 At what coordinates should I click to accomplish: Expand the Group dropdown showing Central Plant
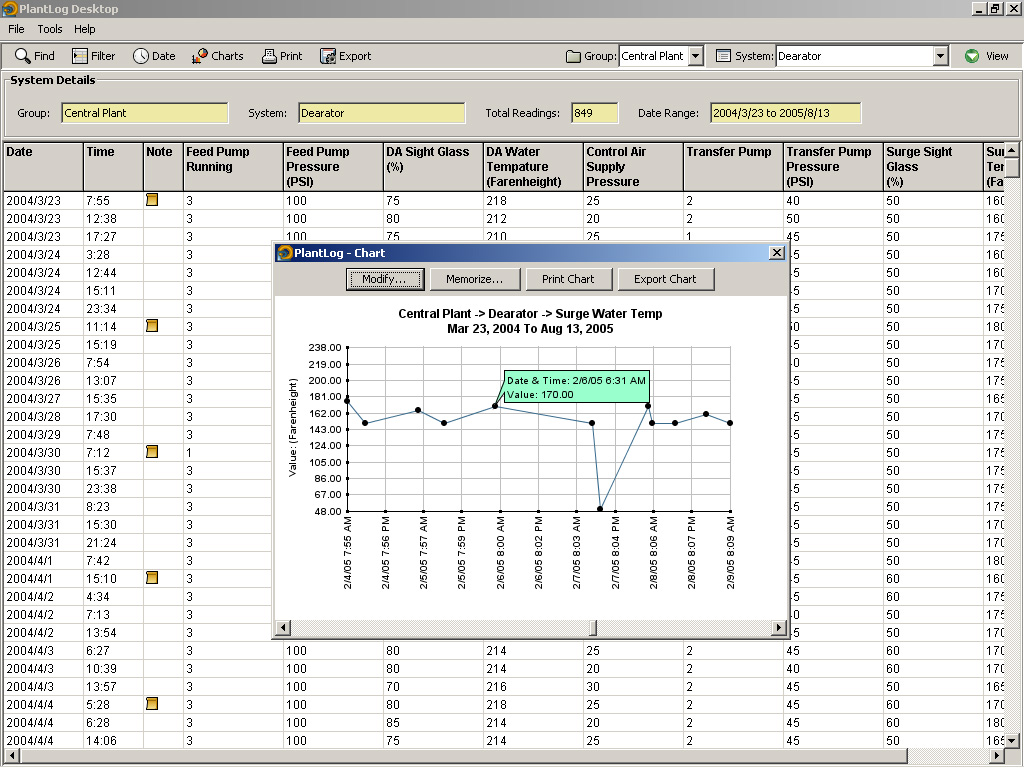[x=695, y=57]
